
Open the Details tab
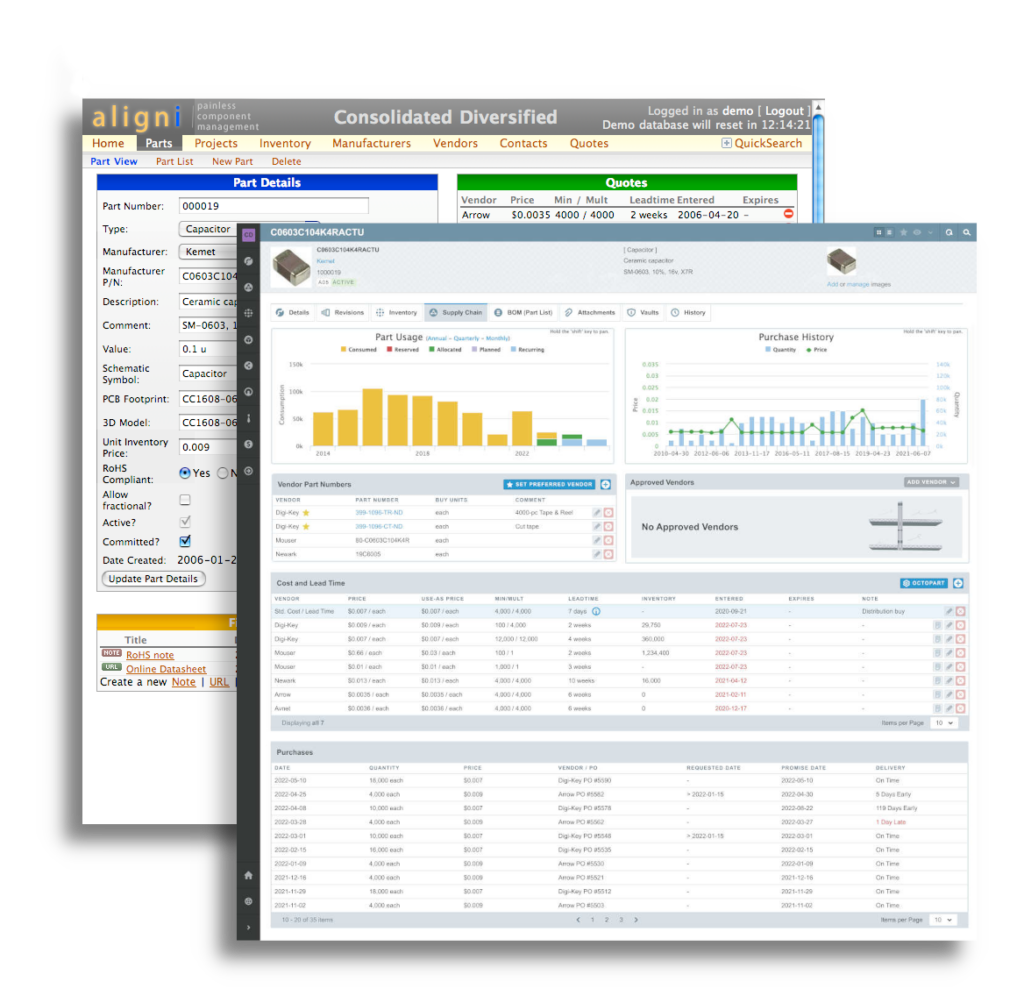(293, 313)
